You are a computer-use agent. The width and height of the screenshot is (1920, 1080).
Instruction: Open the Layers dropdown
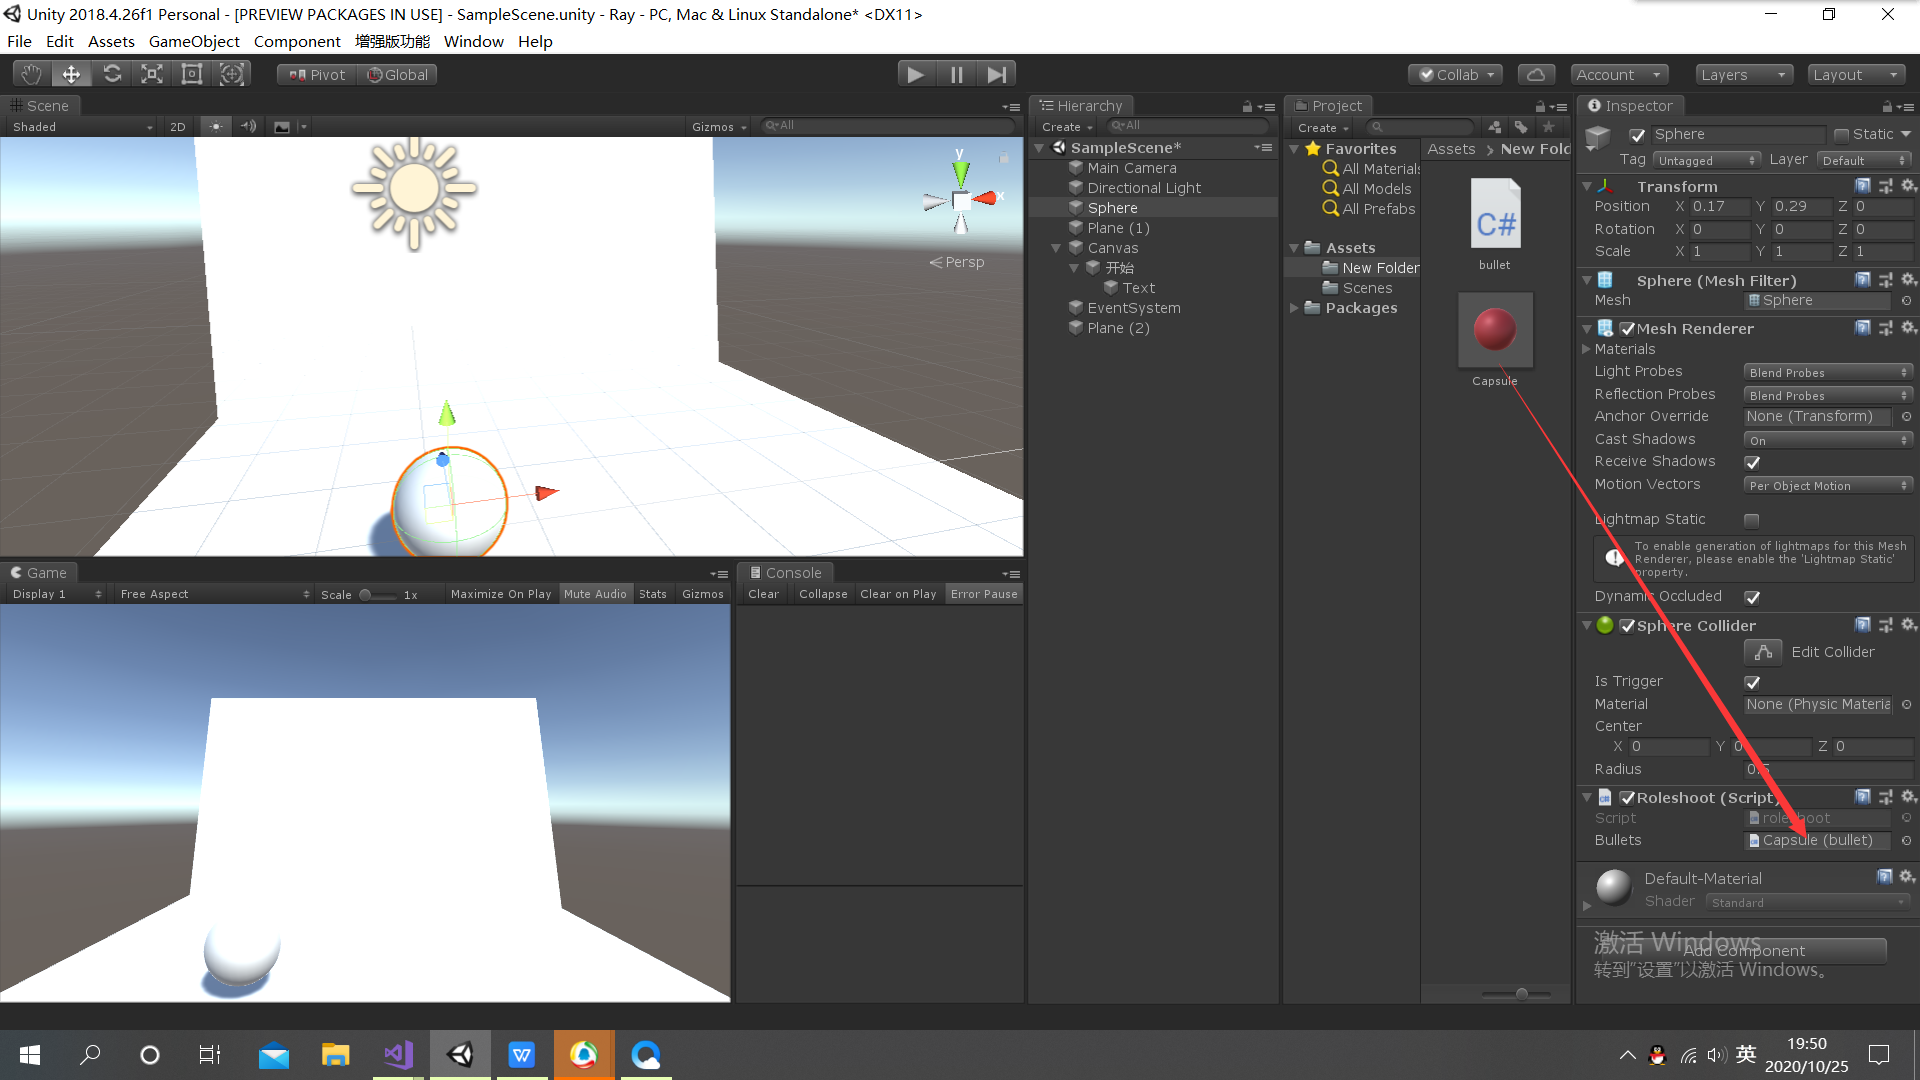tap(1743, 74)
